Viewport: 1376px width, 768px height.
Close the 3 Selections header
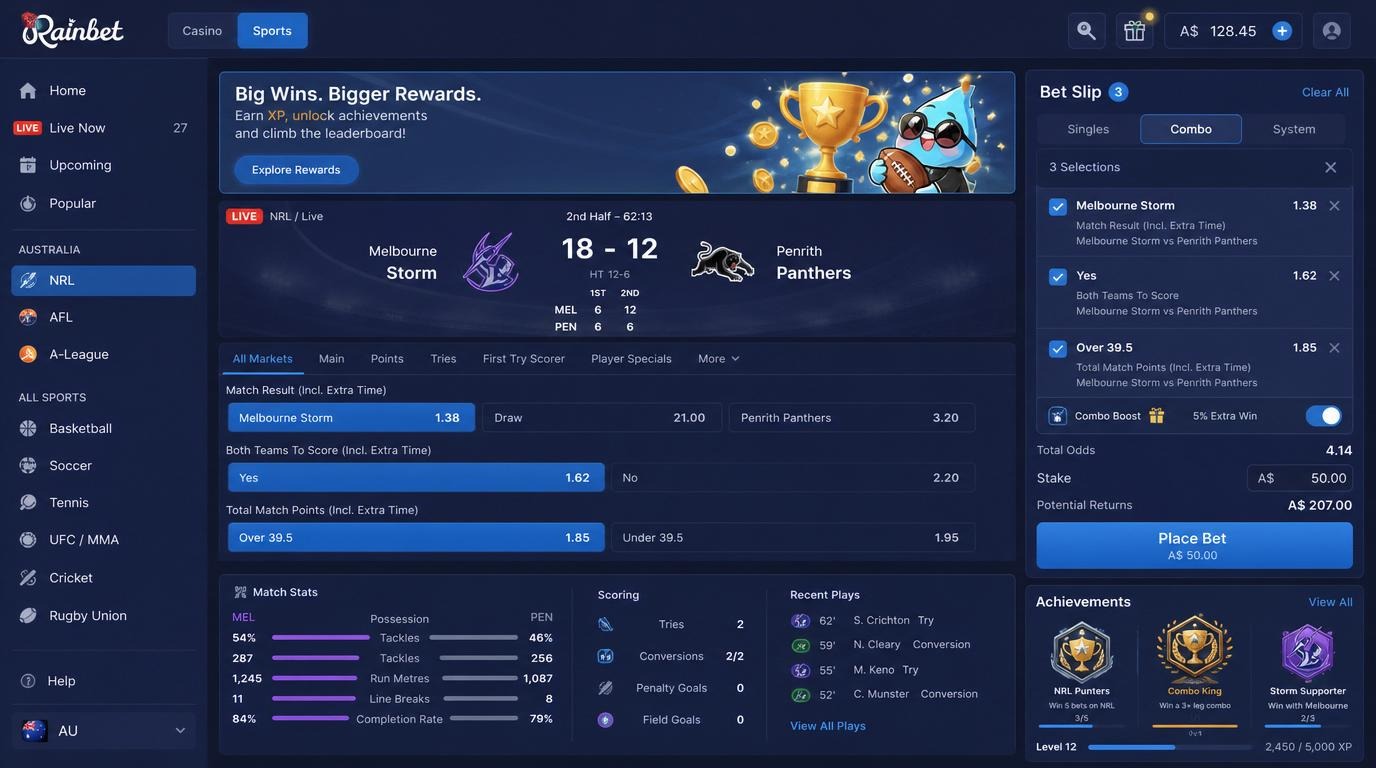1330,167
